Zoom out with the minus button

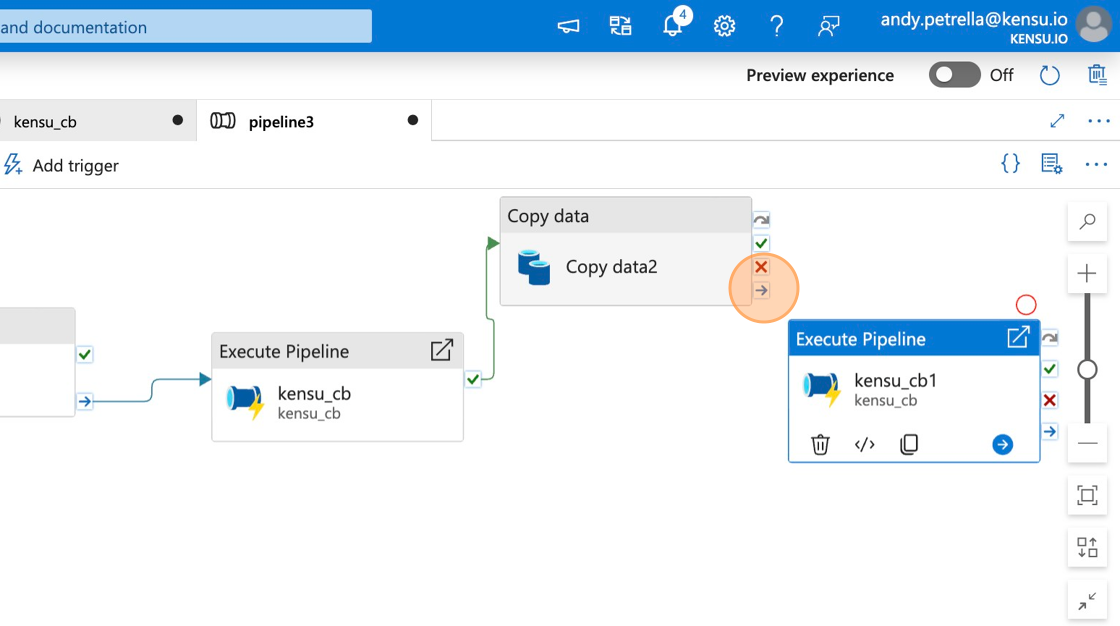[1087, 444]
